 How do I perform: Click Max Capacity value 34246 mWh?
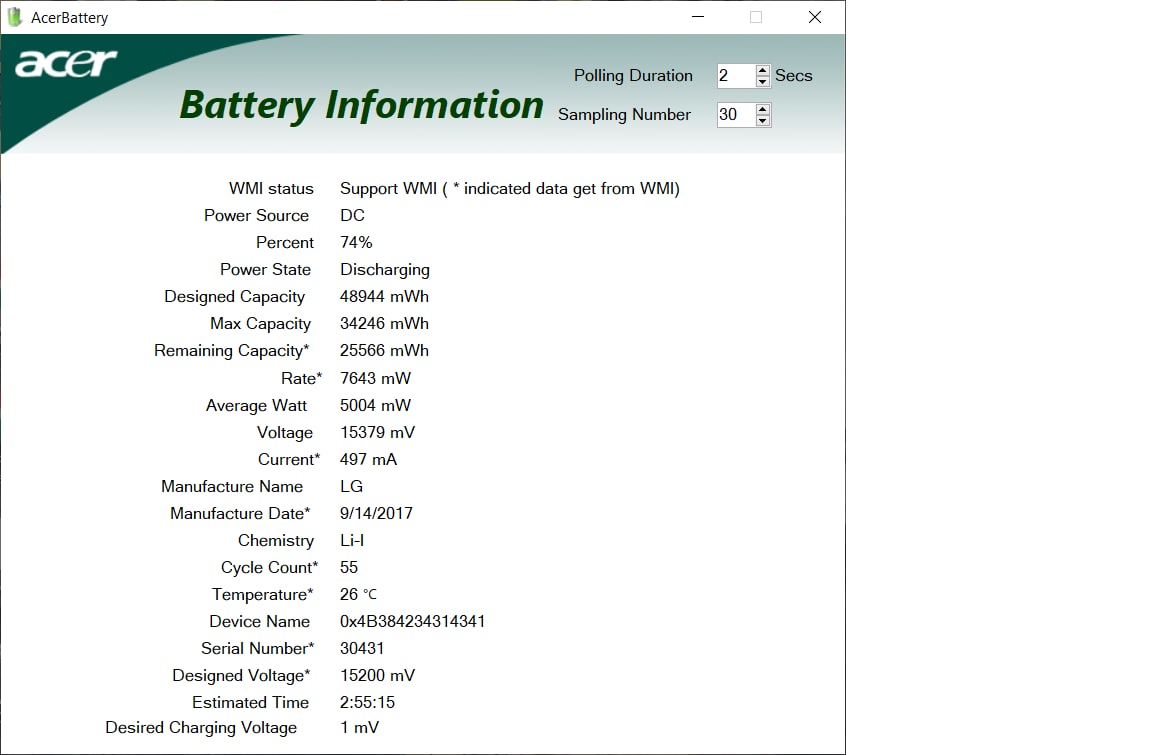(384, 324)
